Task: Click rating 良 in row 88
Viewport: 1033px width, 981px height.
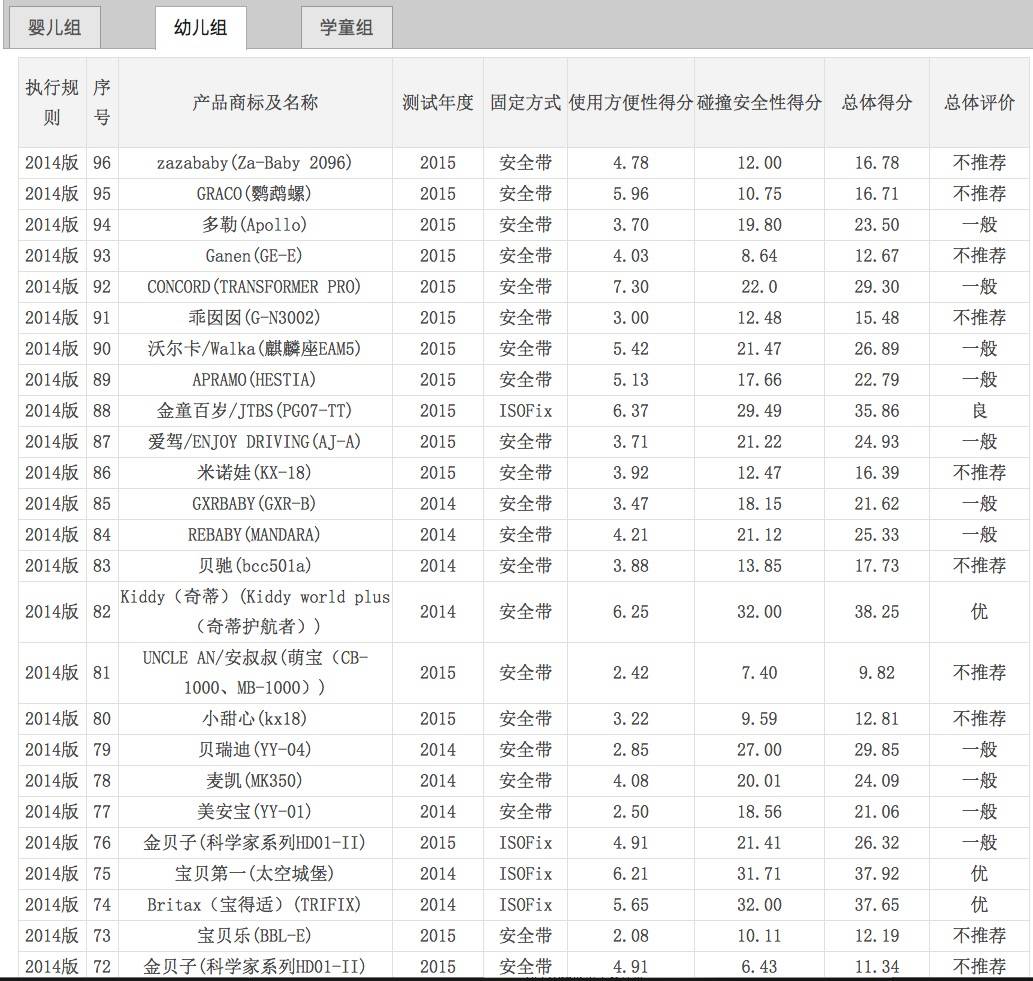Action: click(979, 411)
